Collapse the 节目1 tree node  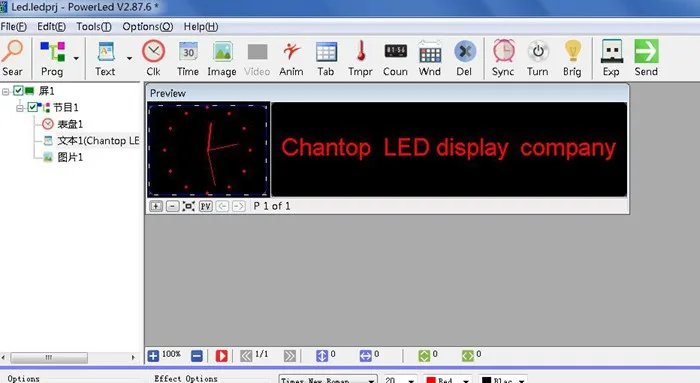pos(20,108)
